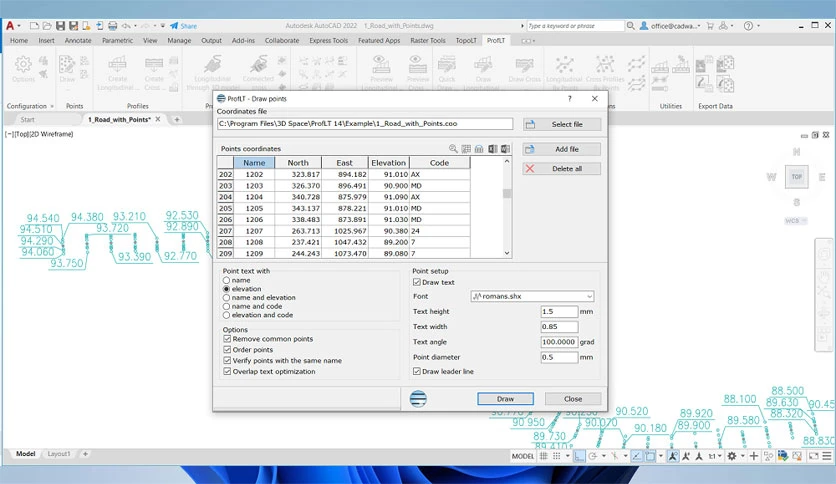Expand the AutoCAD application menu arrow
The width and height of the screenshot is (836, 484).
[x=19, y=26]
